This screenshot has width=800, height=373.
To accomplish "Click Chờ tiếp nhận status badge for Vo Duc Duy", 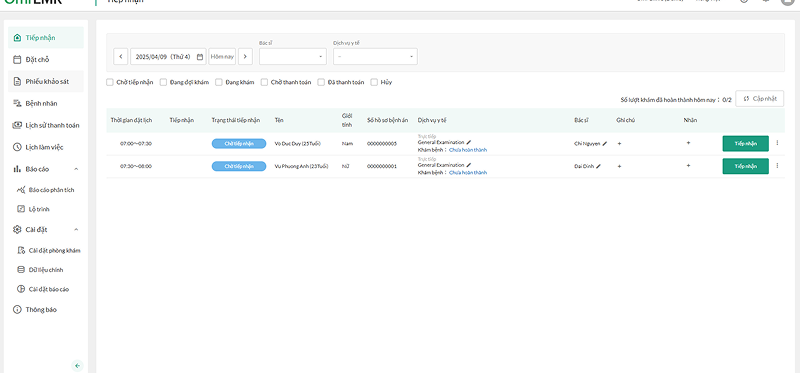I will click(x=239, y=144).
